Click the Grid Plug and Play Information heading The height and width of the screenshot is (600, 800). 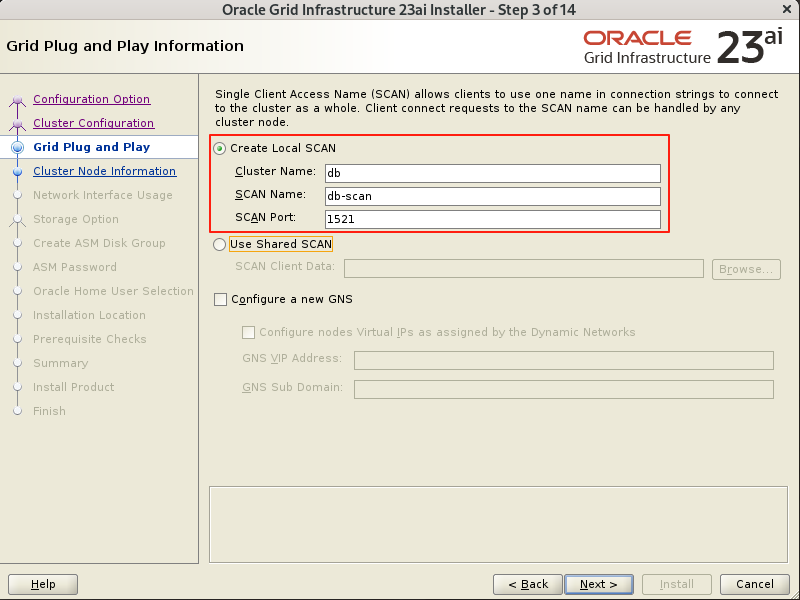(x=125, y=46)
